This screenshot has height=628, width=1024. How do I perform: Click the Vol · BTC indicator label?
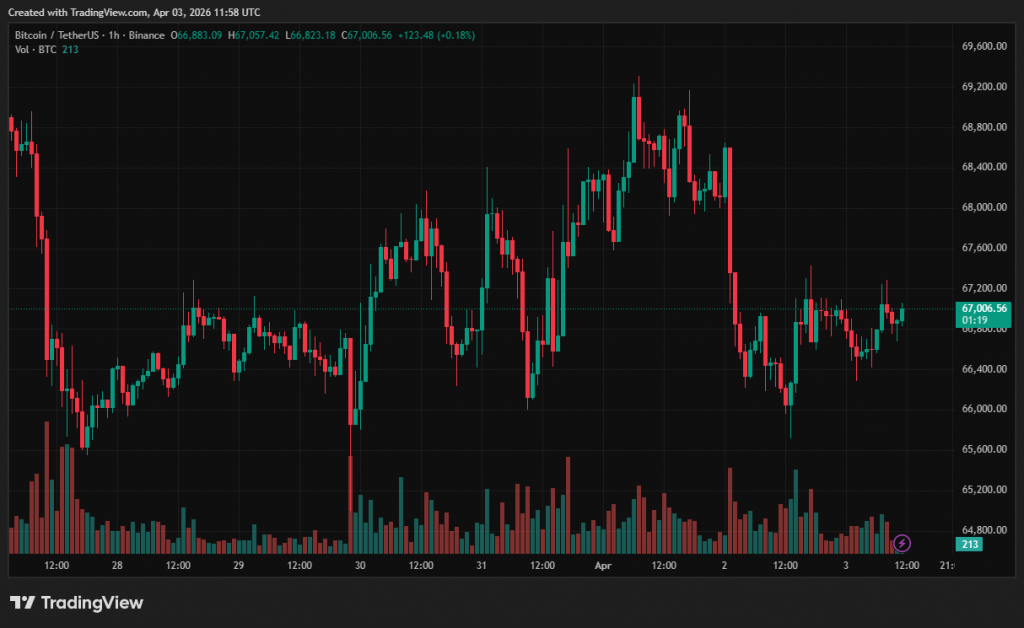(x=35, y=50)
